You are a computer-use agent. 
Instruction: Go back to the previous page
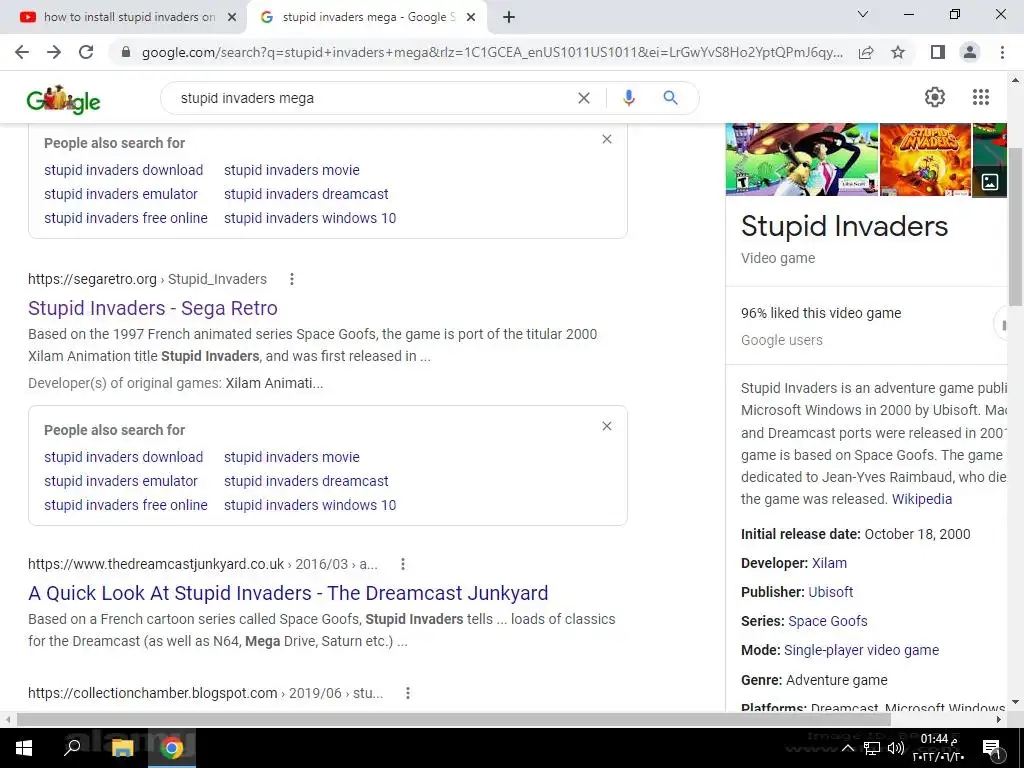pyautogui.click(x=22, y=52)
